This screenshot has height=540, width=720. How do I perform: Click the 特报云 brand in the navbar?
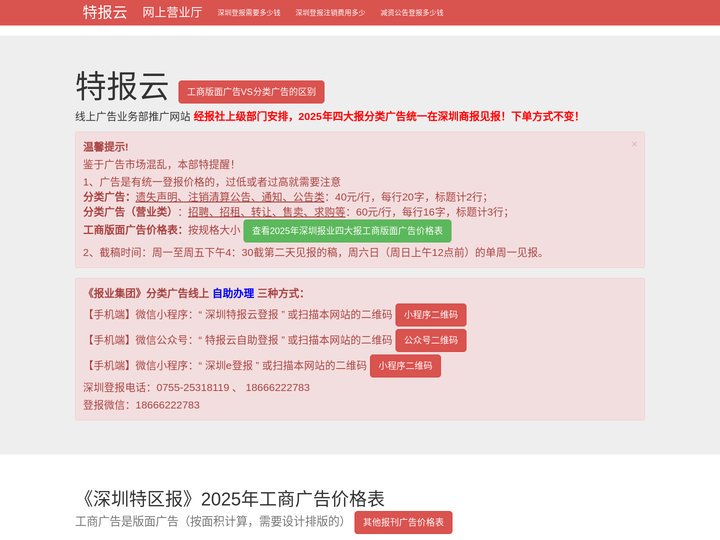[105, 12]
